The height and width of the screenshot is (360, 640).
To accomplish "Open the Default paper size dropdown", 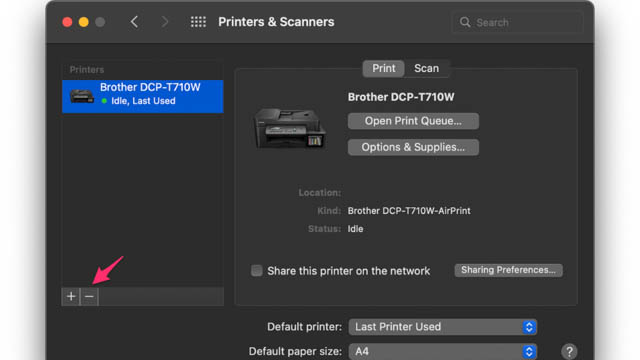I will click(x=443, y=351).
